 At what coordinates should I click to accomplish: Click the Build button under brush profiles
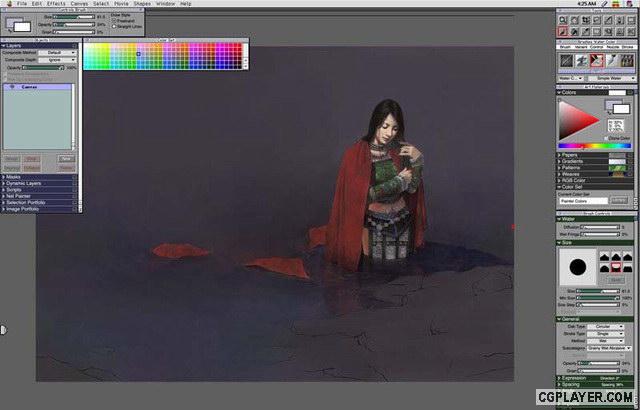point(616,280)
